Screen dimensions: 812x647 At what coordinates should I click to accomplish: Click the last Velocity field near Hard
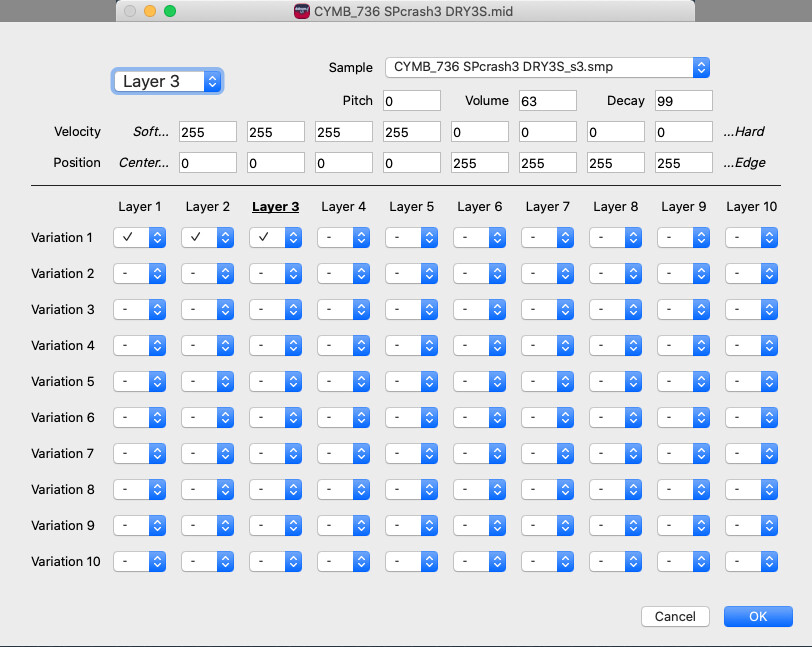pos(684,132)
